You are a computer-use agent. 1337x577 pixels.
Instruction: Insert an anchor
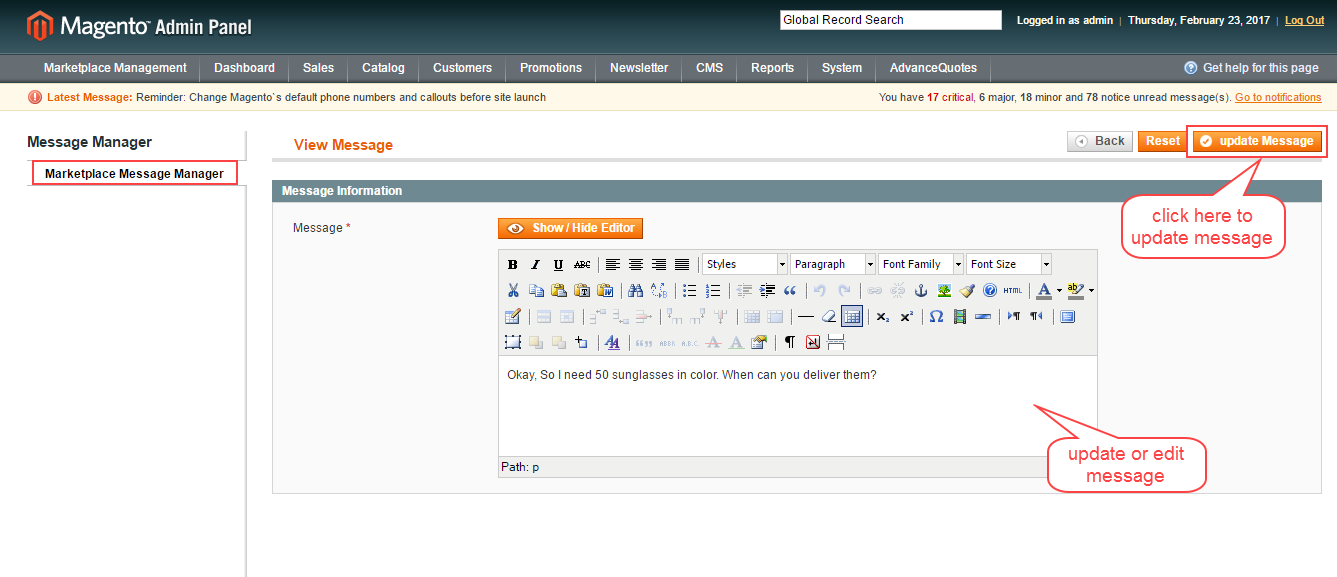point(921,290)
